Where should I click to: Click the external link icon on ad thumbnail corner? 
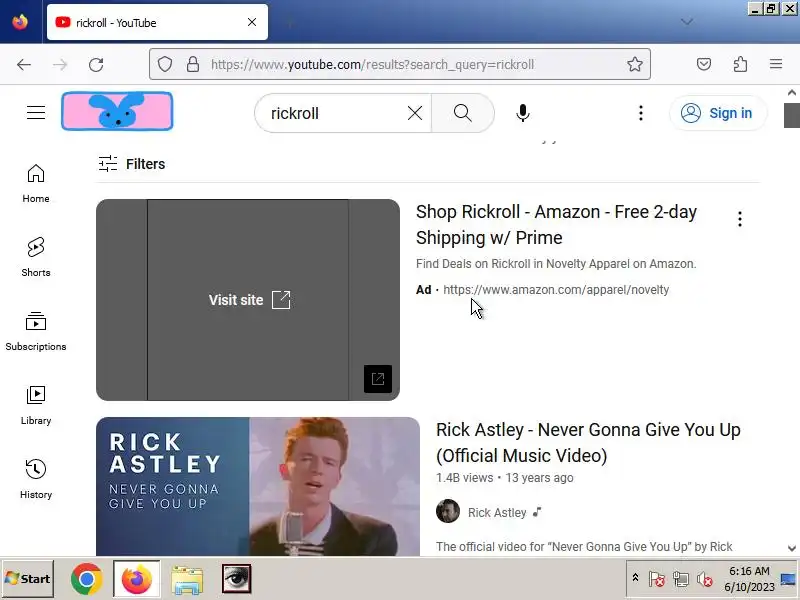(x=378, y=379)
